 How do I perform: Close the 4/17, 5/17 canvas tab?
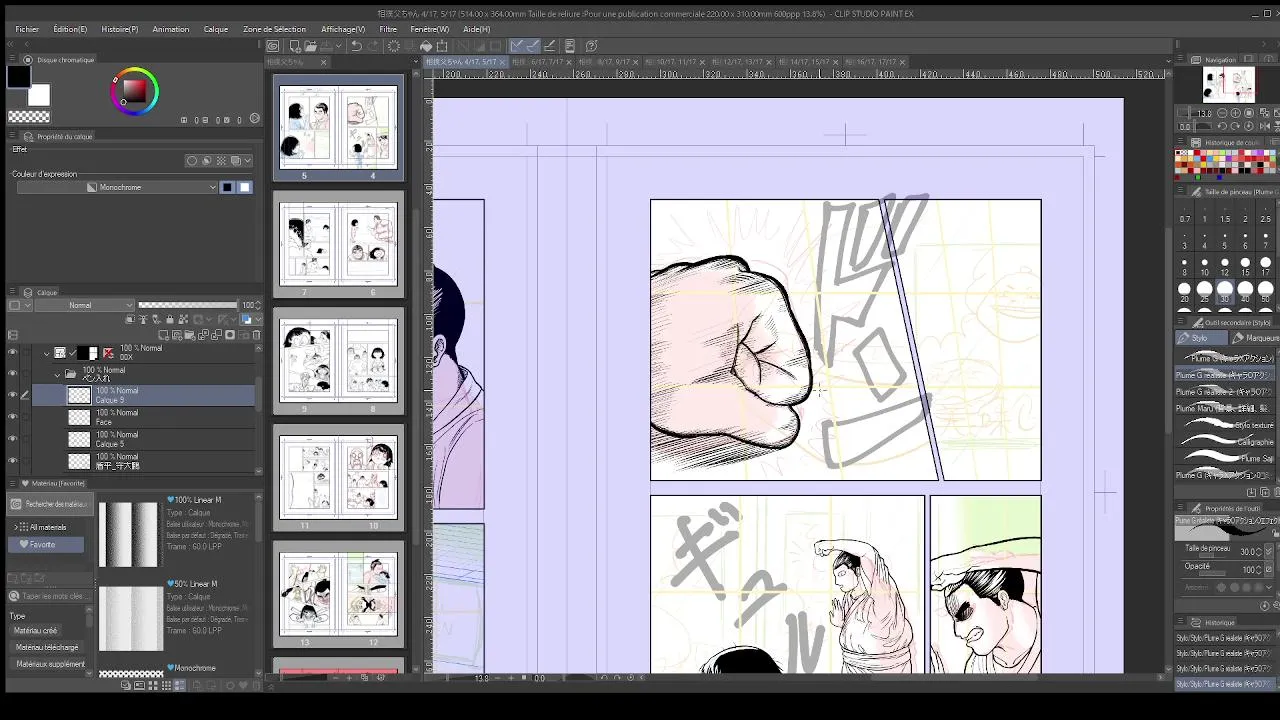503,62
